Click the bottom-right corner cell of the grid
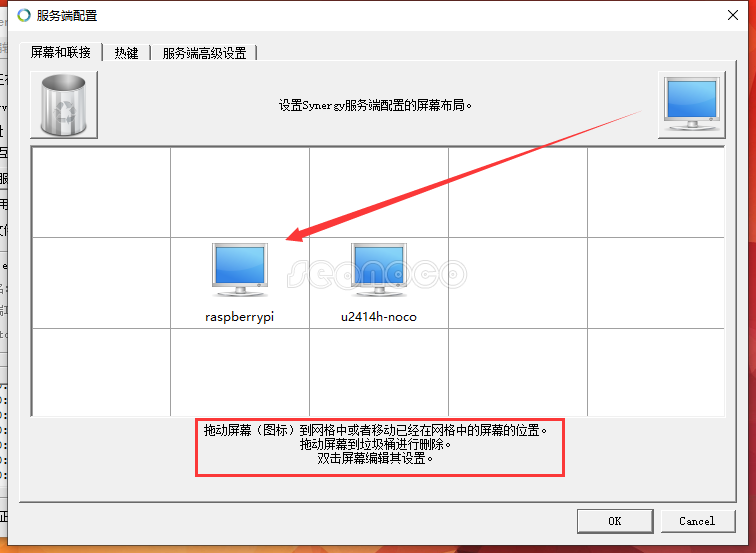This screenshot has height=553, width=756. (655, 370)
